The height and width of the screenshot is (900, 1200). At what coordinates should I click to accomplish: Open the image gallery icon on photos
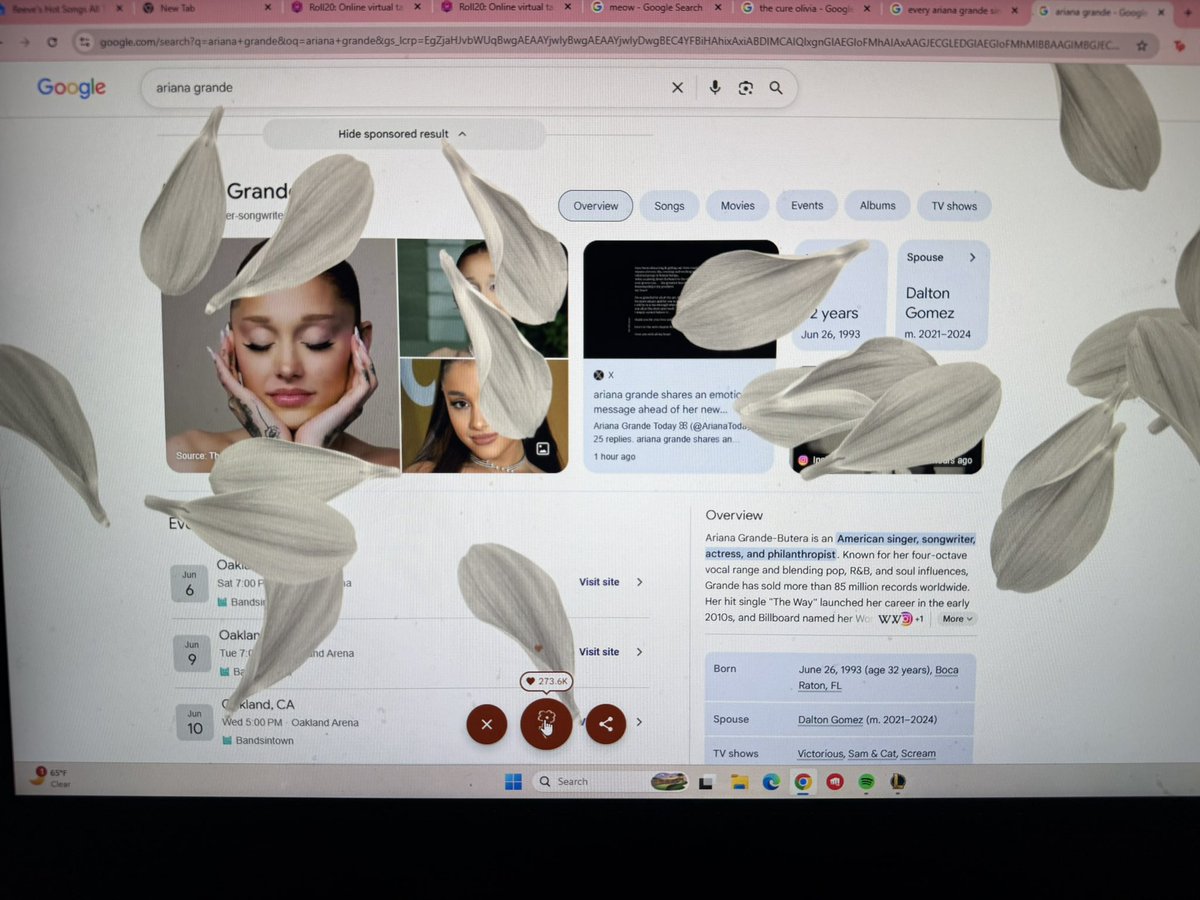pyautogui.click(x=542, y=449)
